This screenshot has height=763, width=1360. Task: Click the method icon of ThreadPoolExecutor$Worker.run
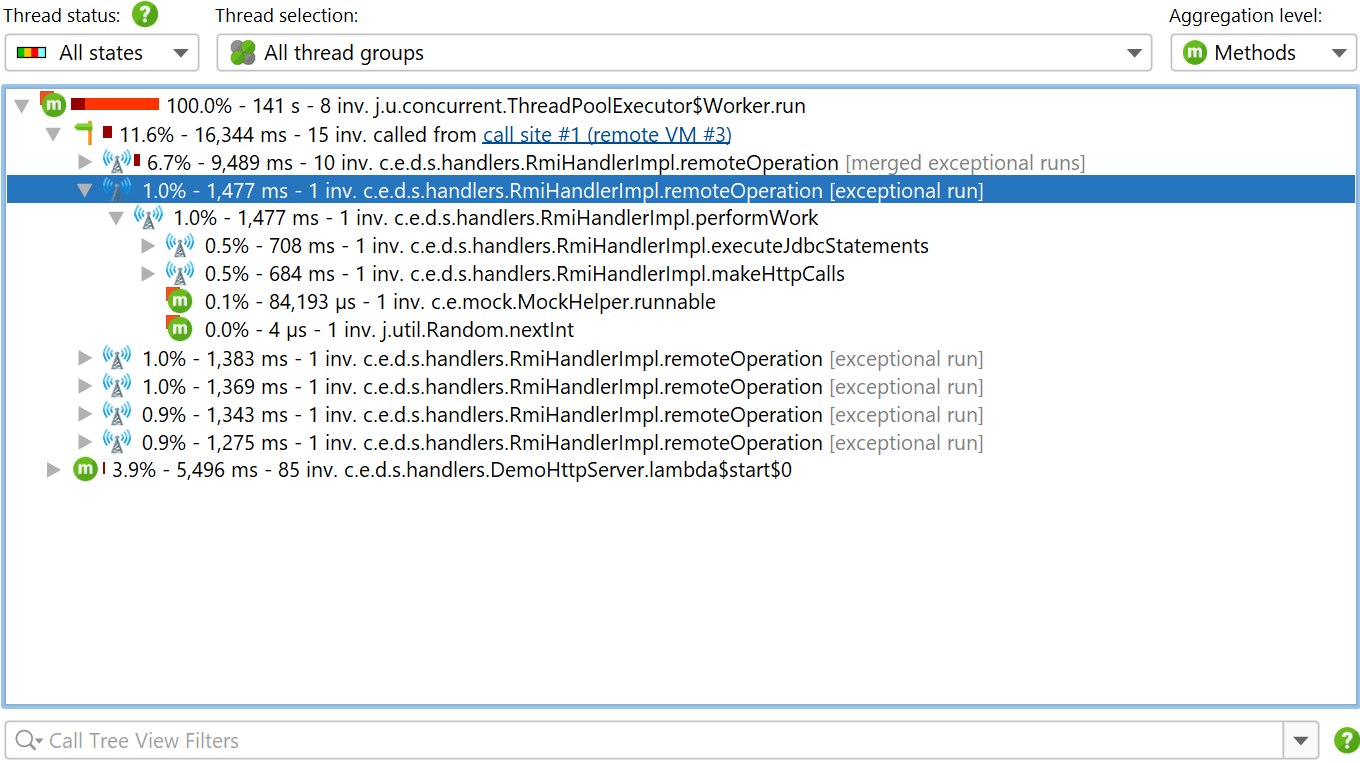(53, 105)
